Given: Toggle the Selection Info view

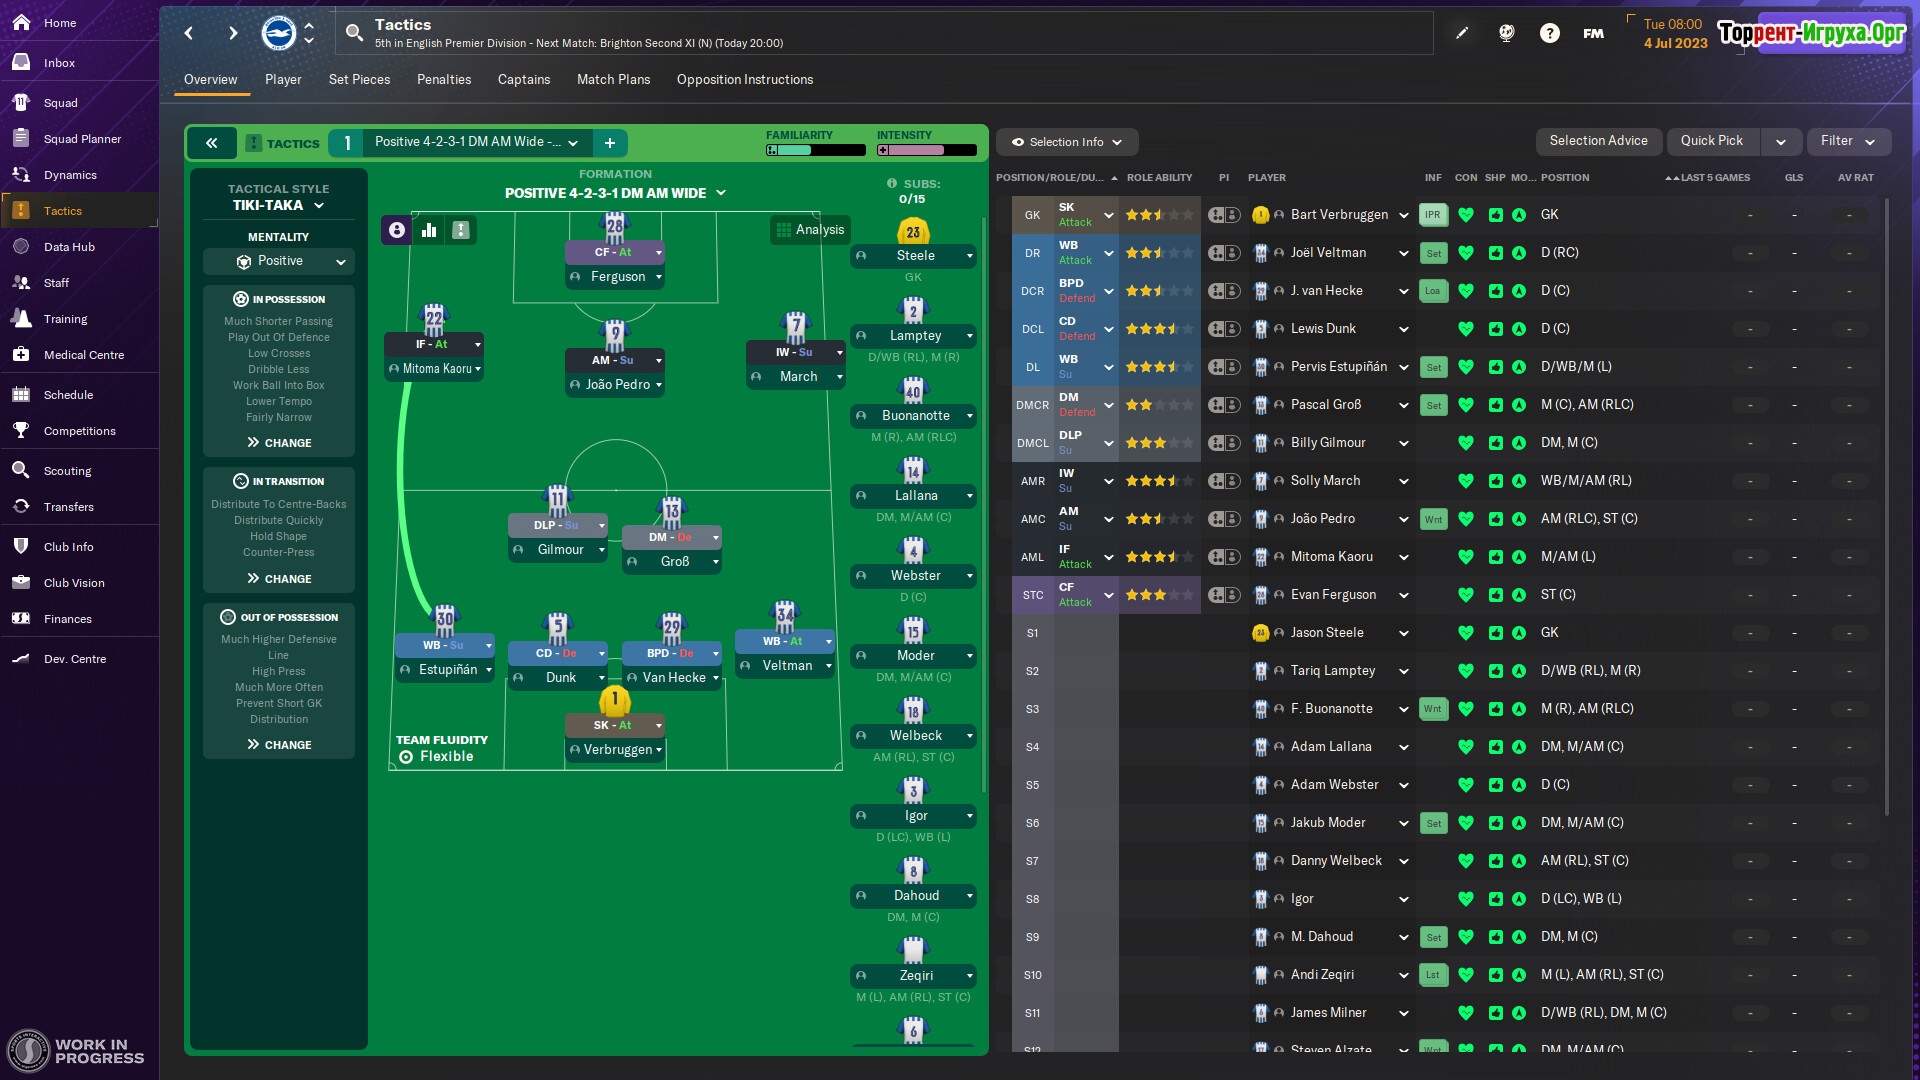Looking at the screenshot, I should [1066, 142].
